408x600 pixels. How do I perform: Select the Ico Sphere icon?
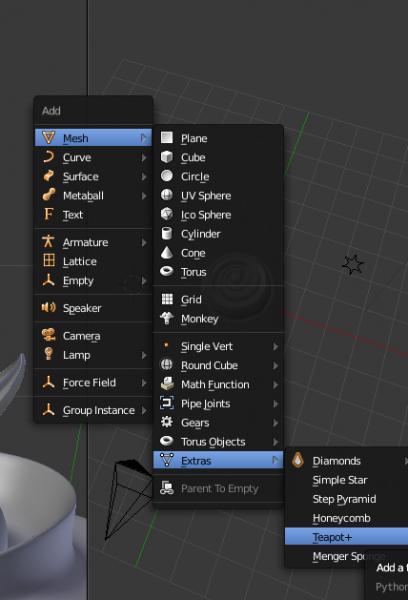pyautogui.click(x=167, y=214)
